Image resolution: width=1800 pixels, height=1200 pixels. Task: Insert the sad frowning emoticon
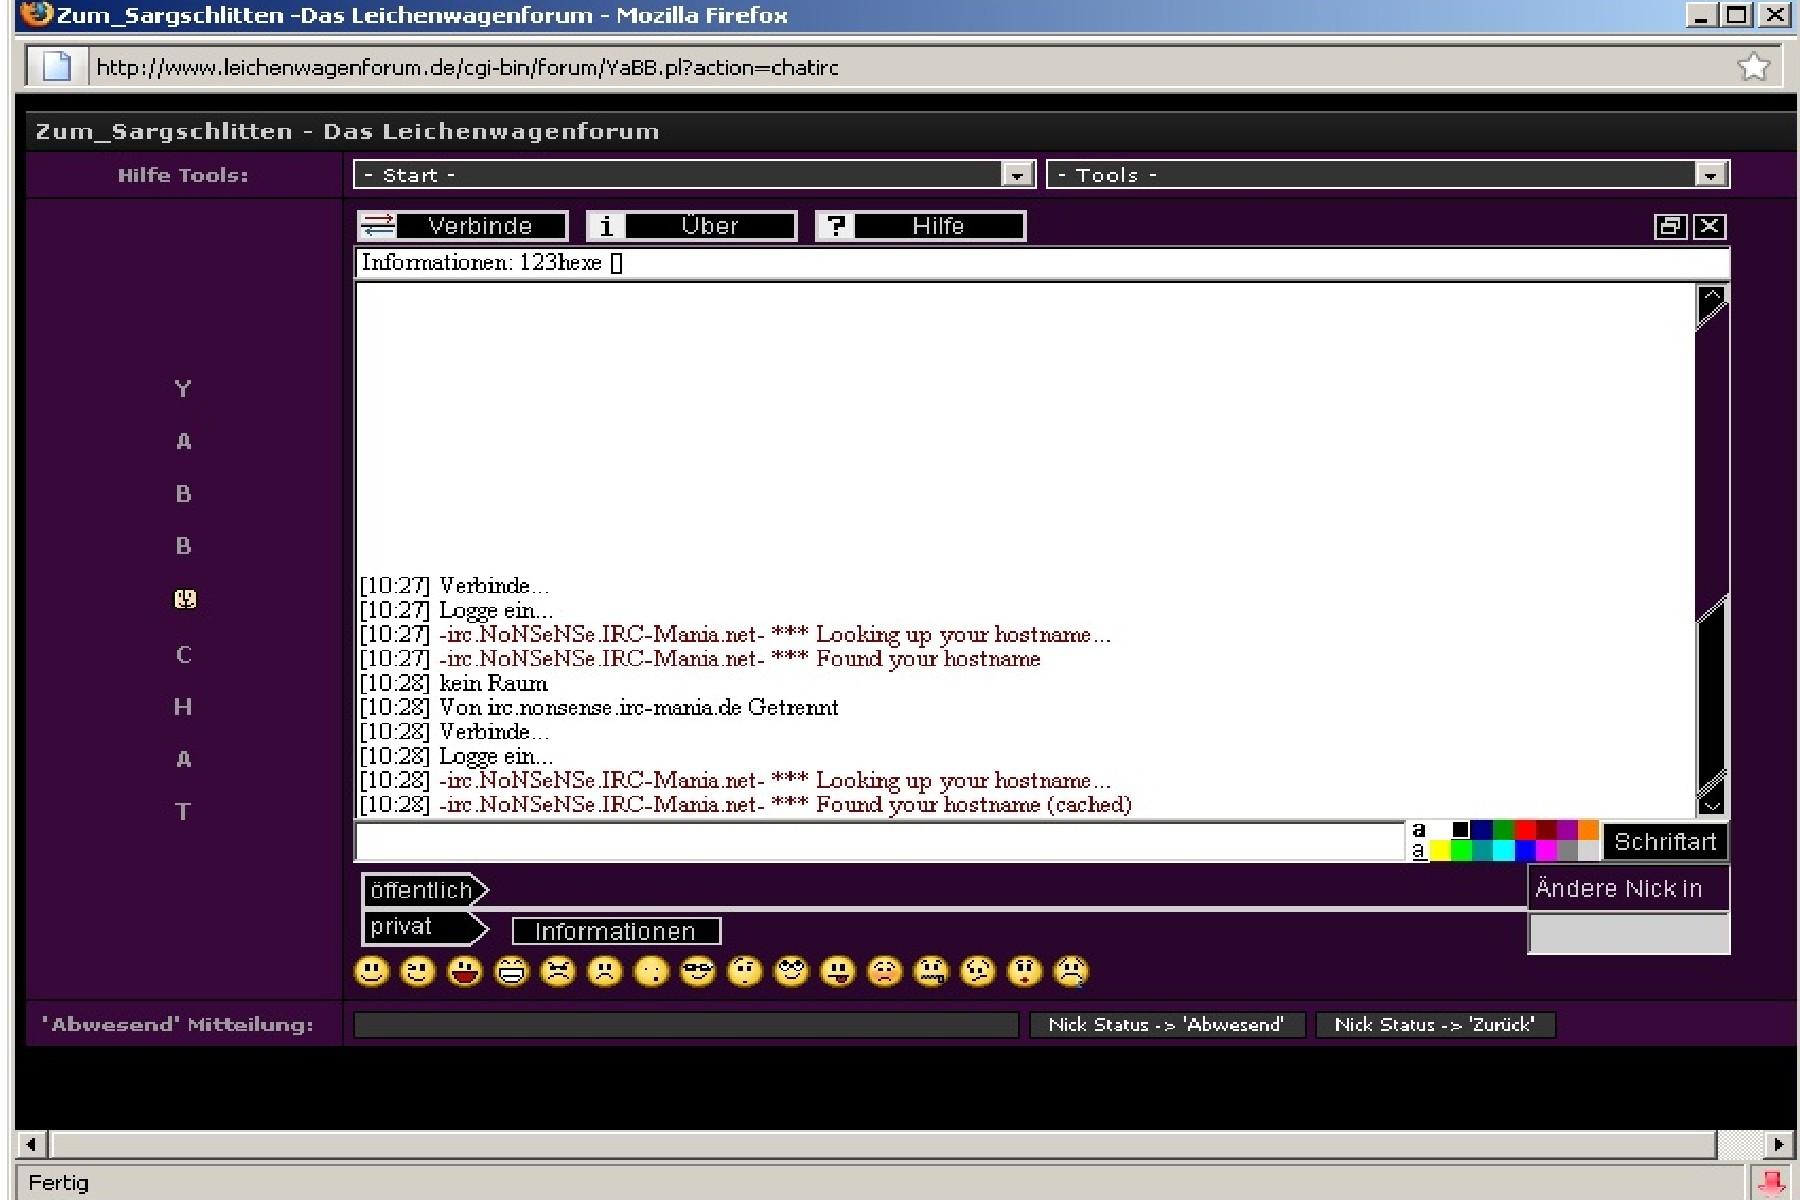pos(605,971)
